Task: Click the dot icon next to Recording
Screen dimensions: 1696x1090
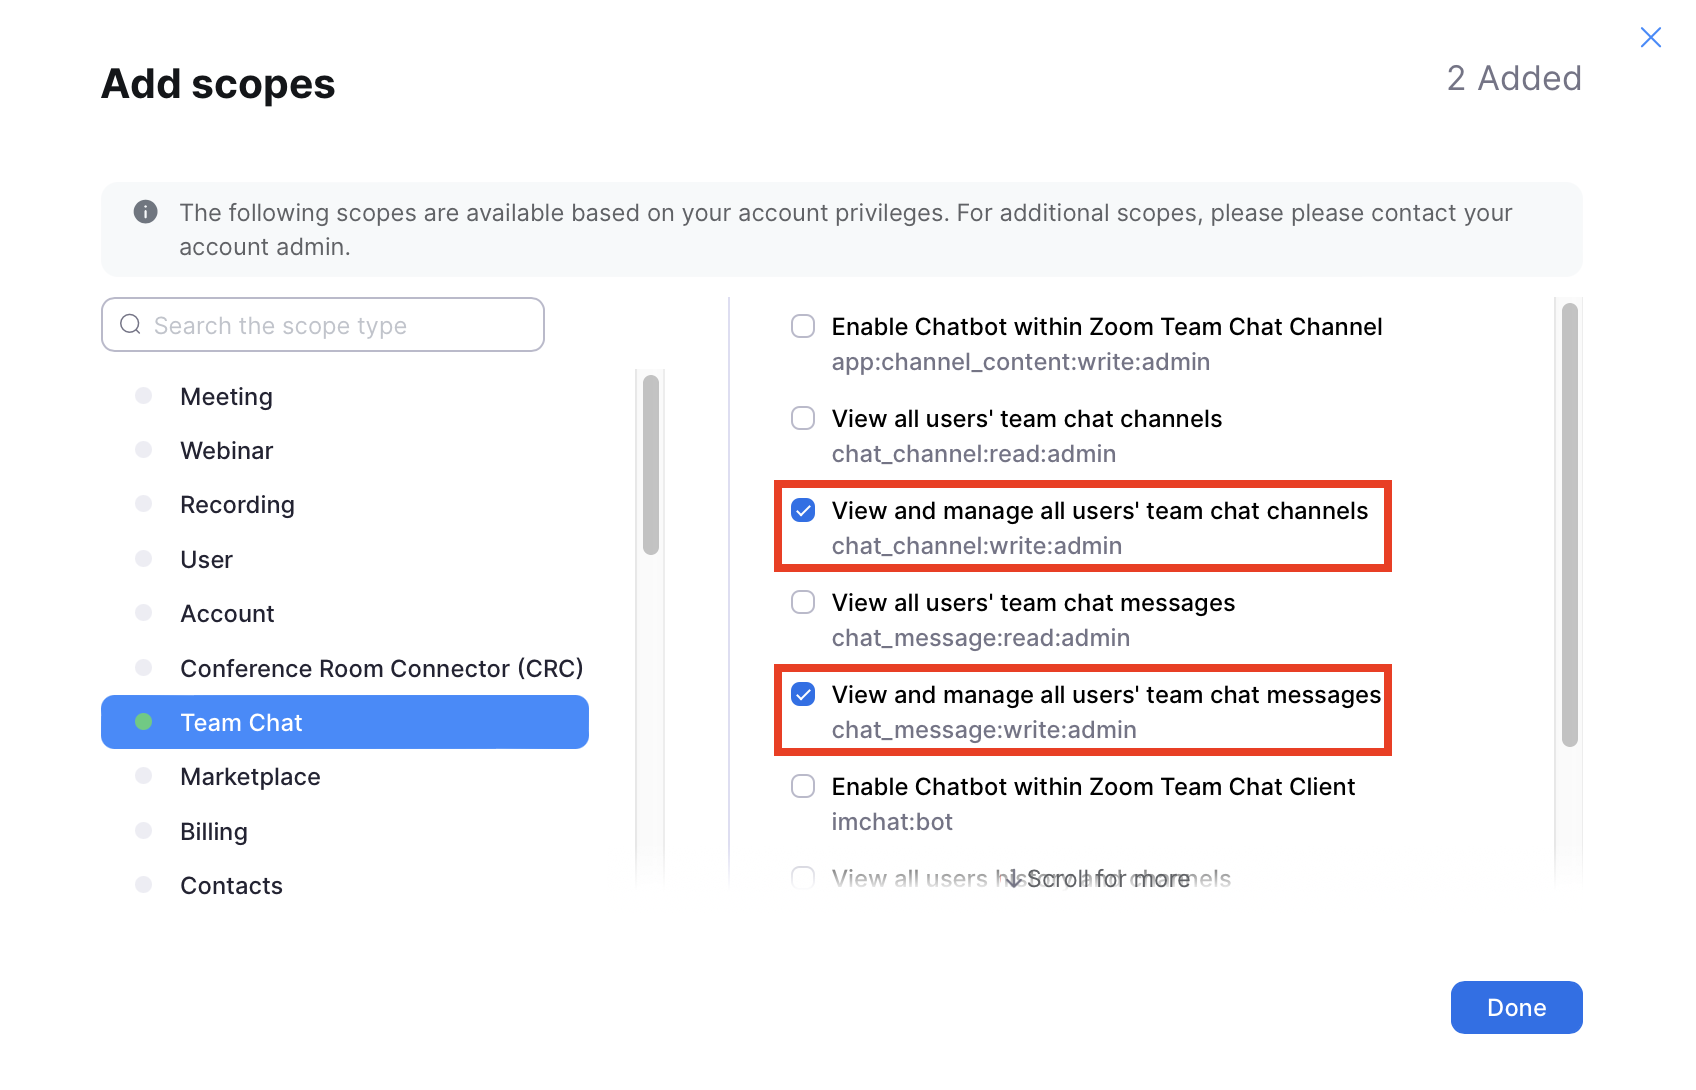Action: coord(144,504)
